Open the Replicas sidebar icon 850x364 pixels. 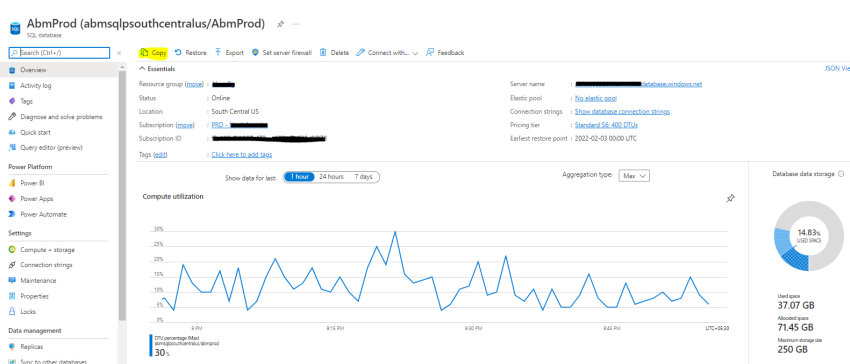tap(12, 347)
